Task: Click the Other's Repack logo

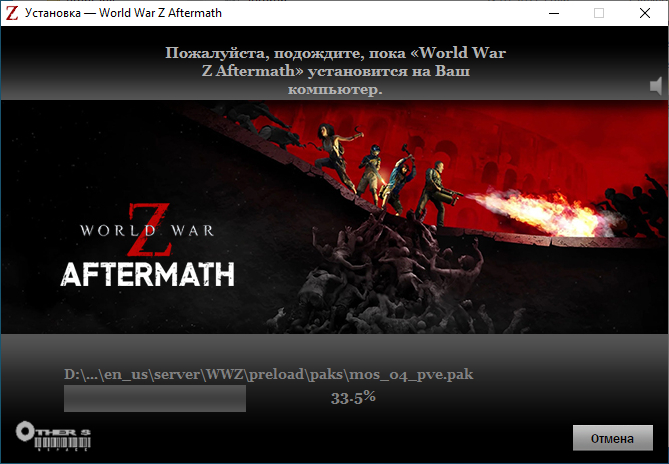Action: pos(53,436)
